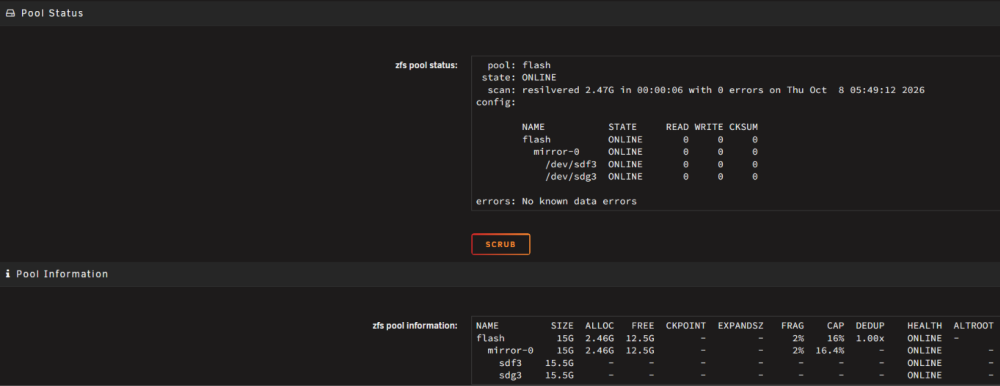The image size is (1000, 386).
Task: Click the ALTROOT column header
Action: pos(974,325)
